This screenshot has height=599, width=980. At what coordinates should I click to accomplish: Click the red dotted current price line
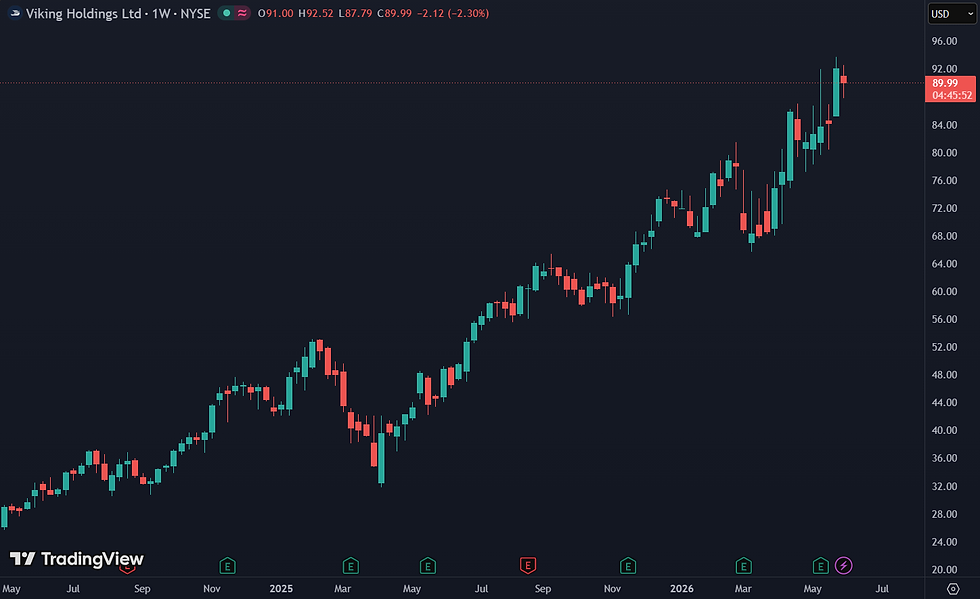[x=462, y=83]
